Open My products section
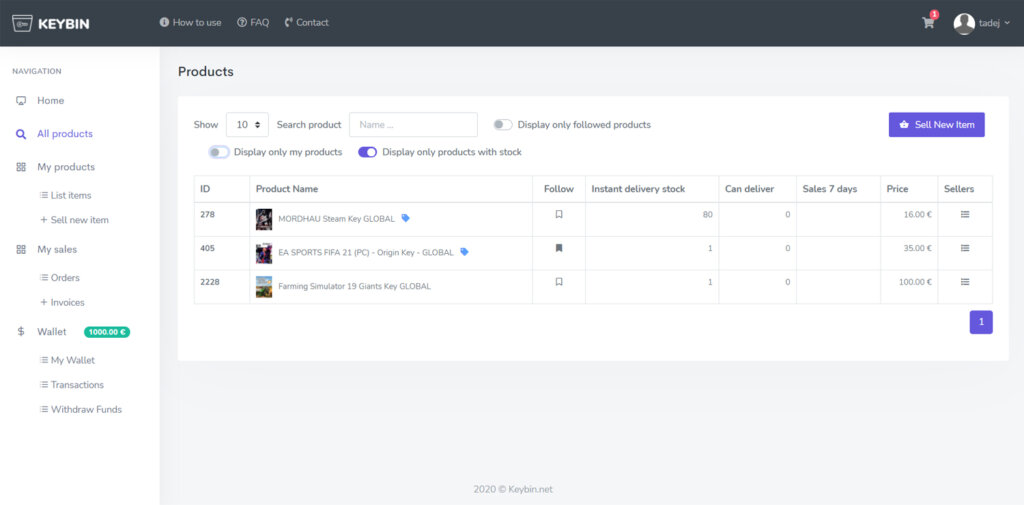Image resolution: width=1024 pixels, height=505 pixels. tap(66, 167)
